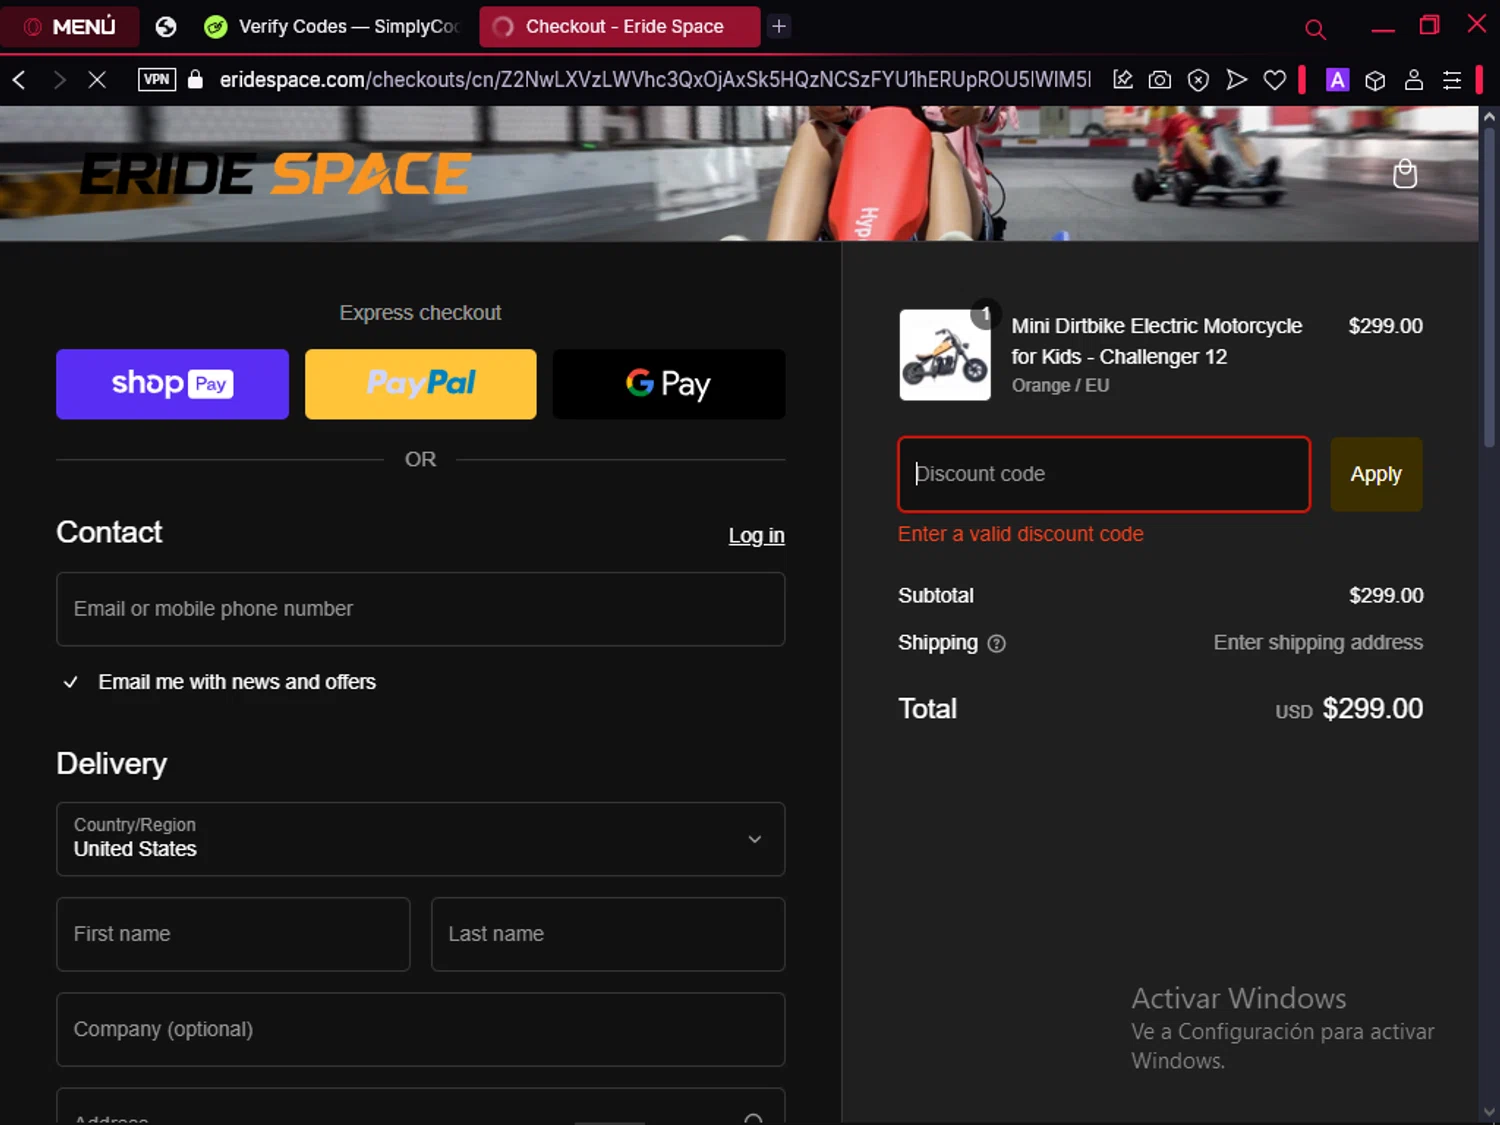The width and height of the screenshot is (1500, 1125).
Task: Click the Contact heading
Action: (109, 532)
